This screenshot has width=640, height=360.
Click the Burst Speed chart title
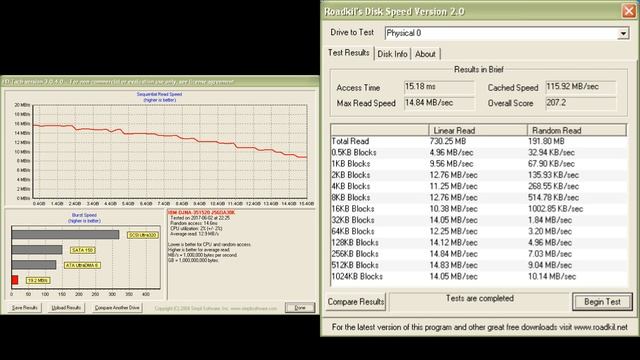pos(84,215)
